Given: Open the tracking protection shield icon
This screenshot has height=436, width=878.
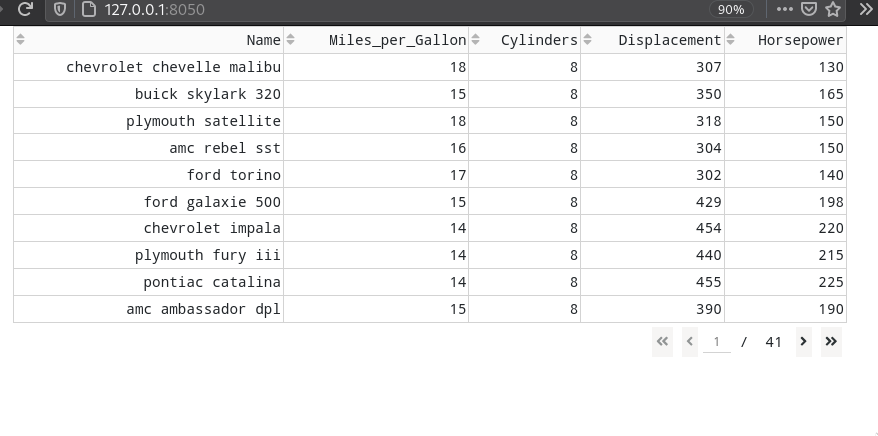Looking at the screenshot, I should [x=60, y=9].
